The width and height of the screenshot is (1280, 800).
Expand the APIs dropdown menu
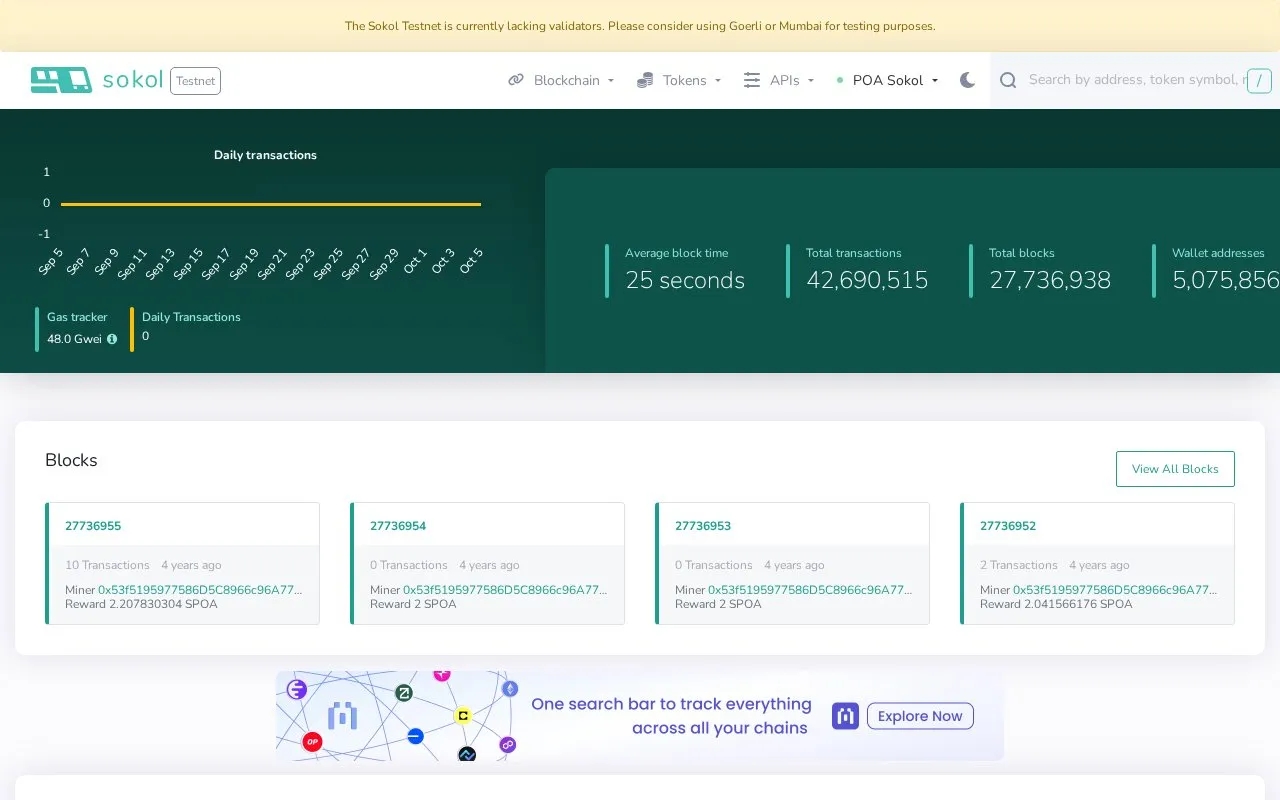(779, 80)
